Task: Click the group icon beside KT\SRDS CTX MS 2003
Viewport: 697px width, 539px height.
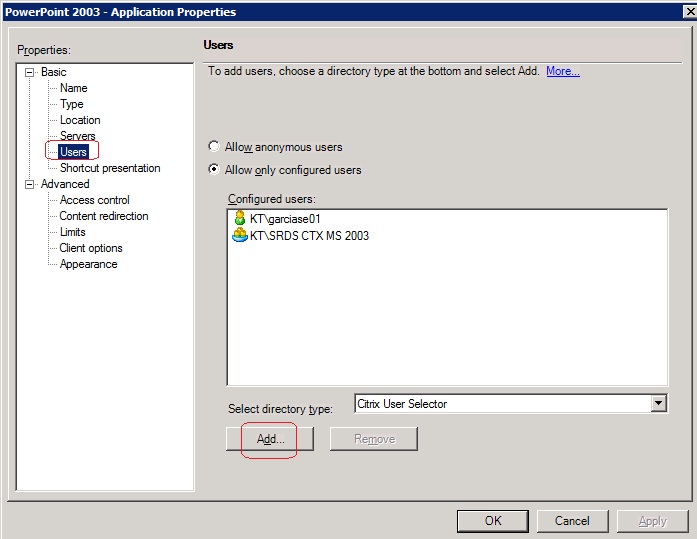Action: point(239,235)
